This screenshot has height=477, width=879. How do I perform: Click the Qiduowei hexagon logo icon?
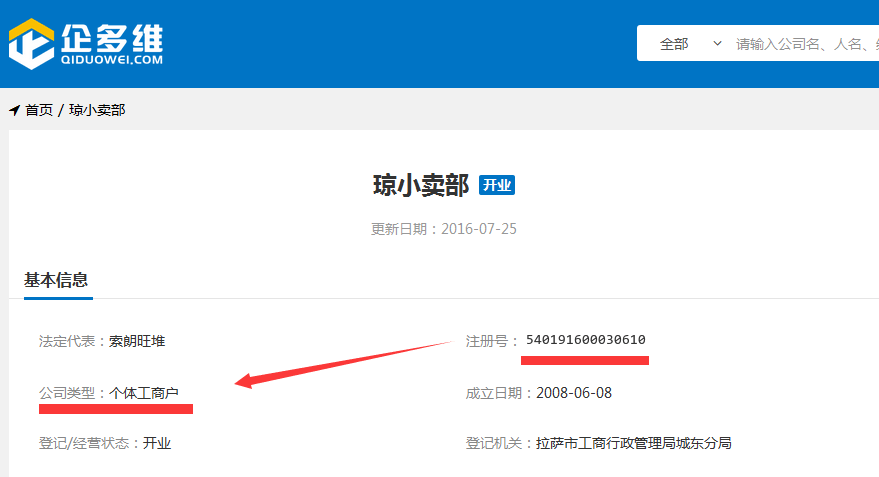[x=31, y=44]
